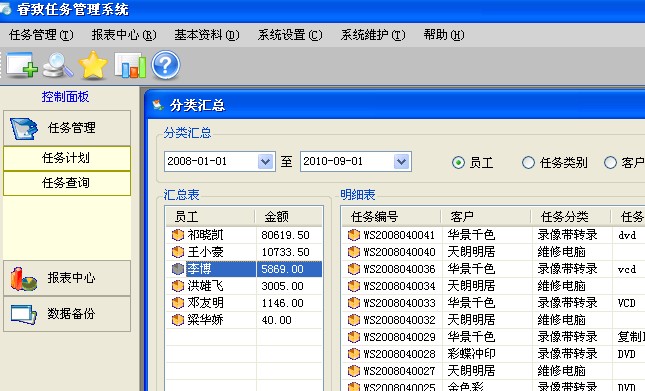Click the yellow star toolbar icon
The image size is (645, 391).
pos(93,65)
